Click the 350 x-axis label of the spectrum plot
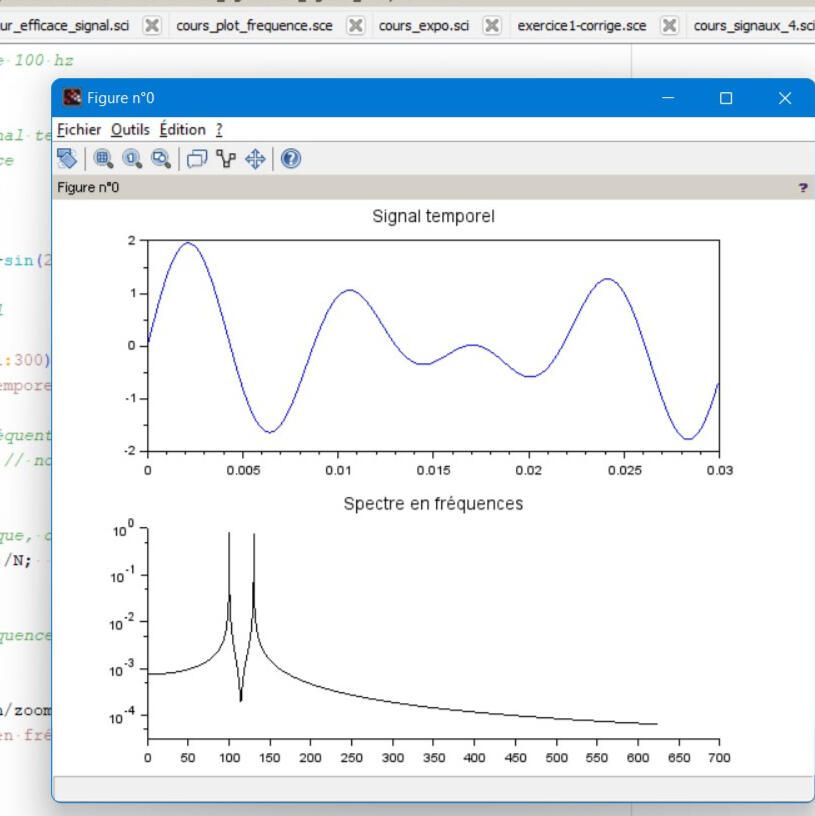Image resolution: width=815 pixels, height=816 pixels. click(434, 758)
